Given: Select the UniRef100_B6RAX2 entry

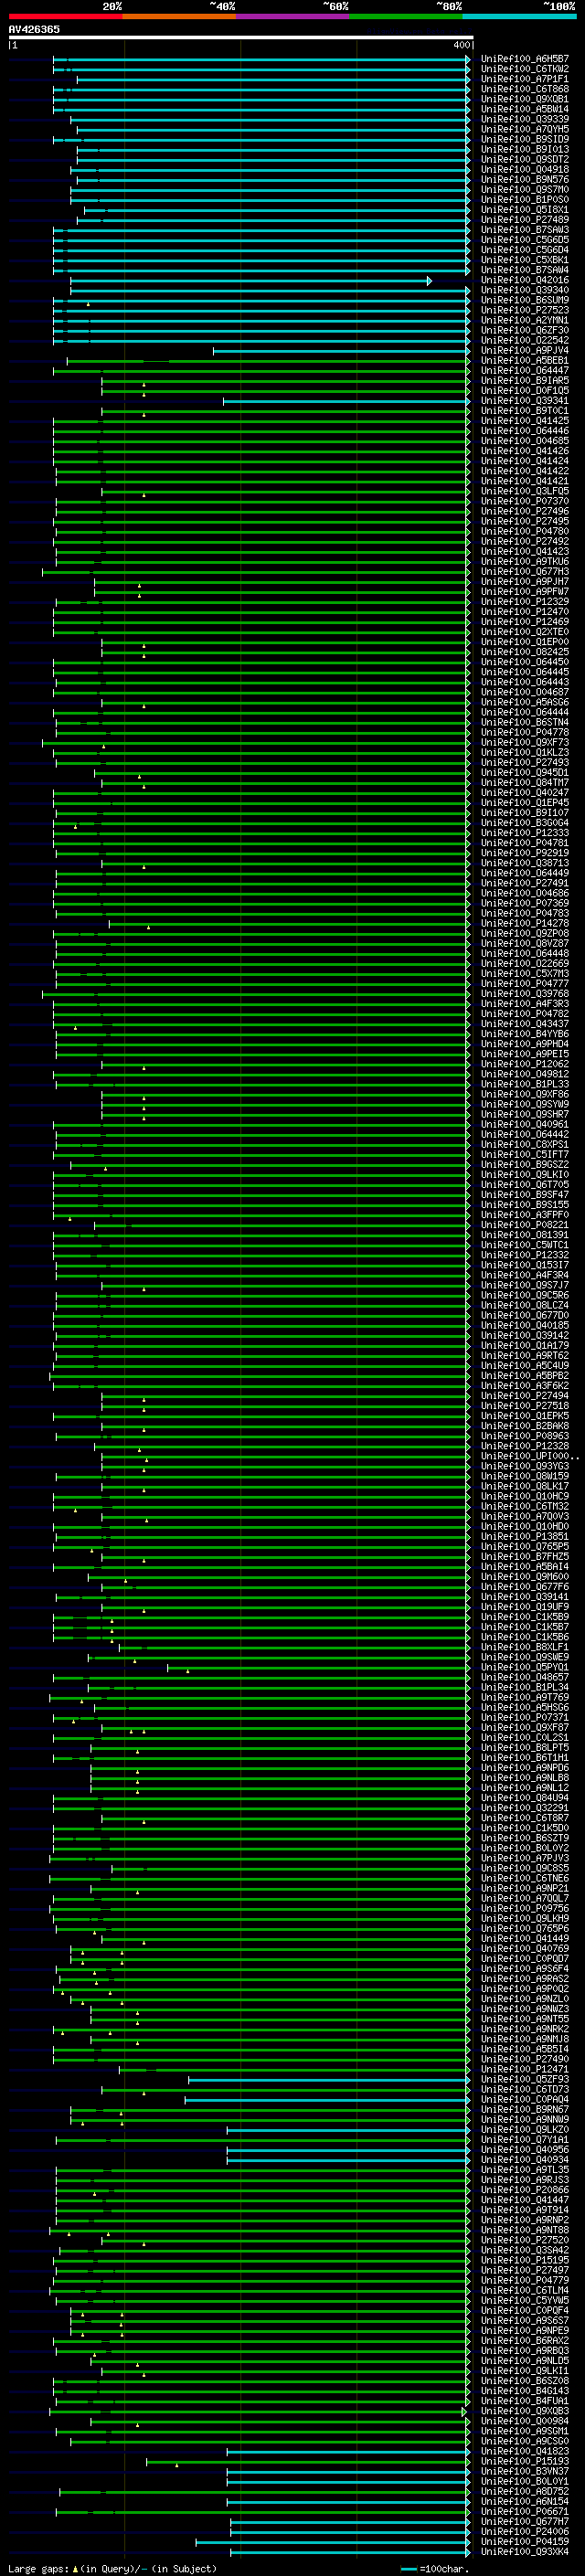Looking at the screenshot, I should (525, 2340).
